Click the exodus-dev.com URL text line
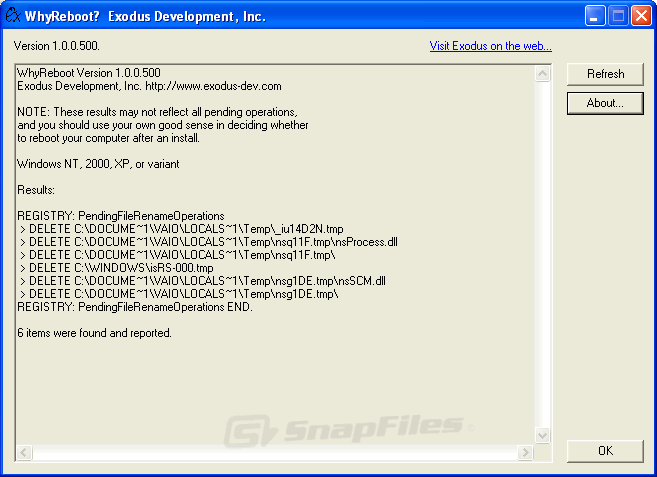The image size is (657, 477). point(149,86)
